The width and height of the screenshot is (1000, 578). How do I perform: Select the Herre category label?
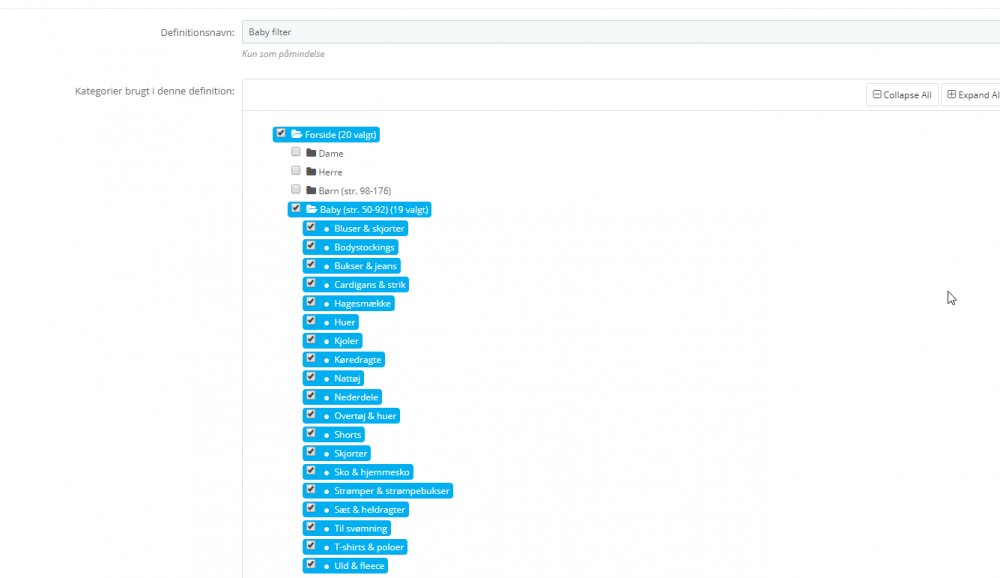[x=330, y=172]
